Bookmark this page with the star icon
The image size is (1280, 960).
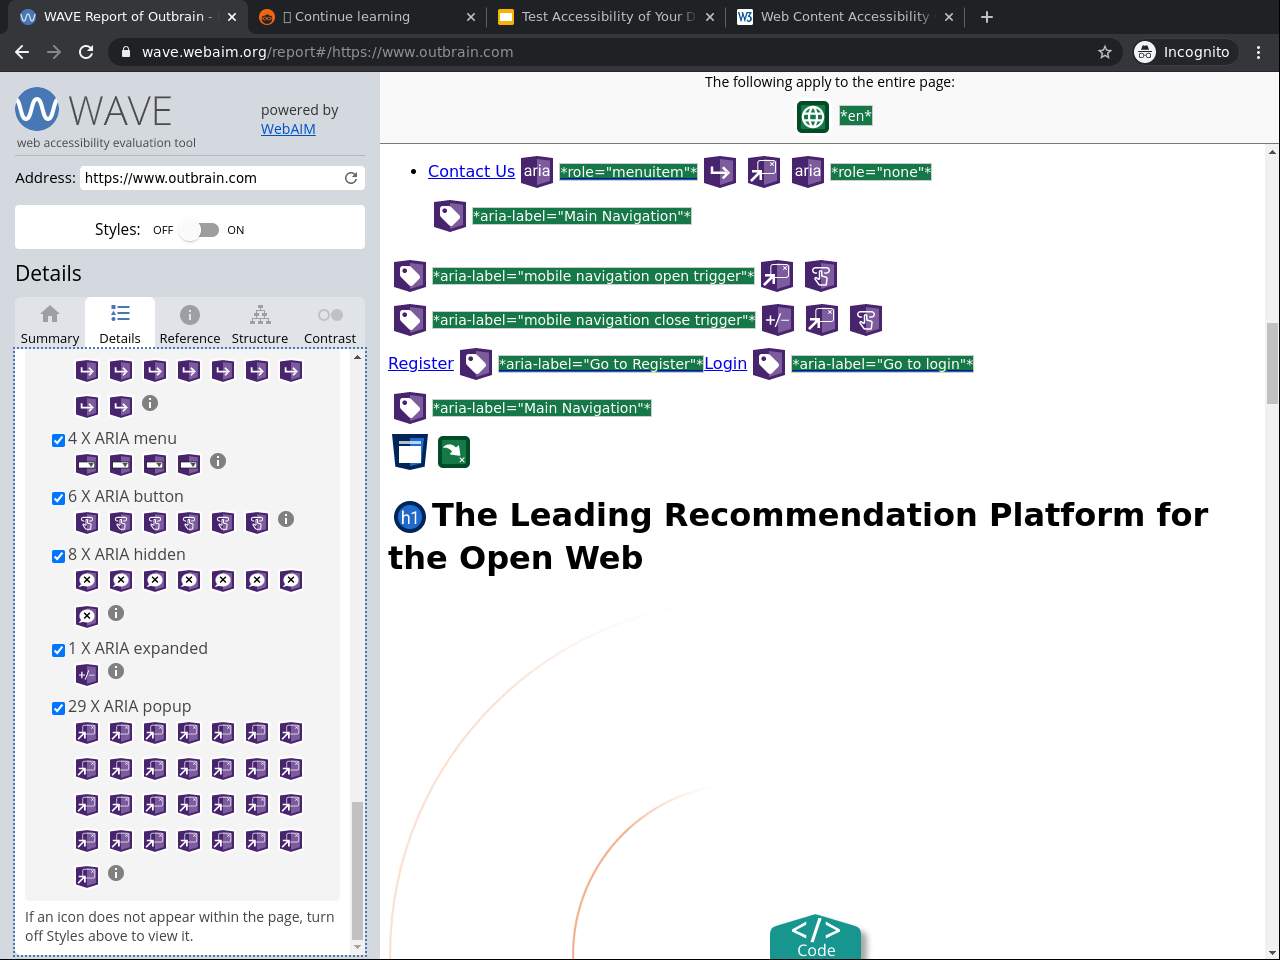click(1105, 52)
